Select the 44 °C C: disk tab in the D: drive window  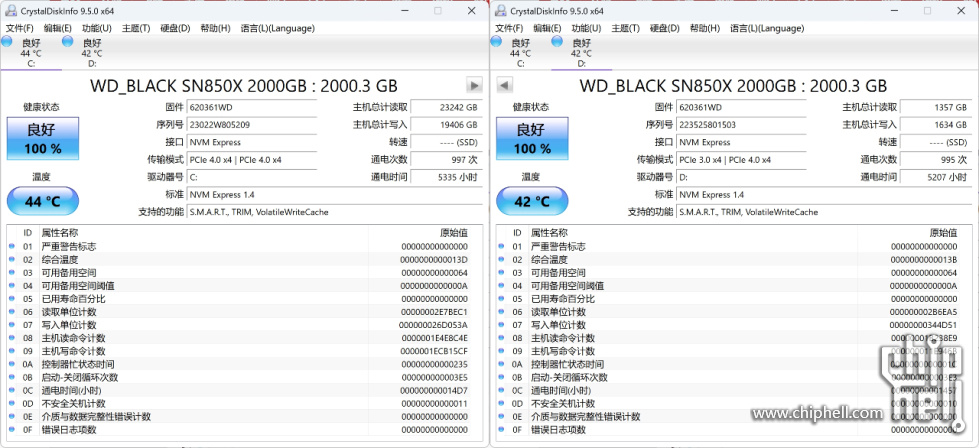pos(520,52)
